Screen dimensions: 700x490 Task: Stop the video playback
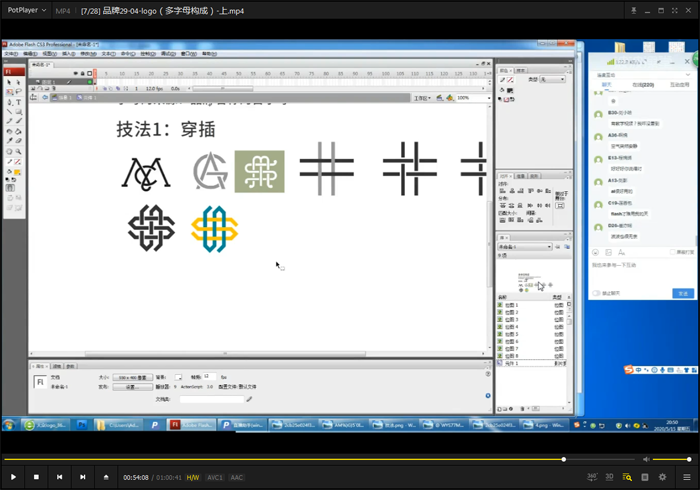click(x=36, y=477)
